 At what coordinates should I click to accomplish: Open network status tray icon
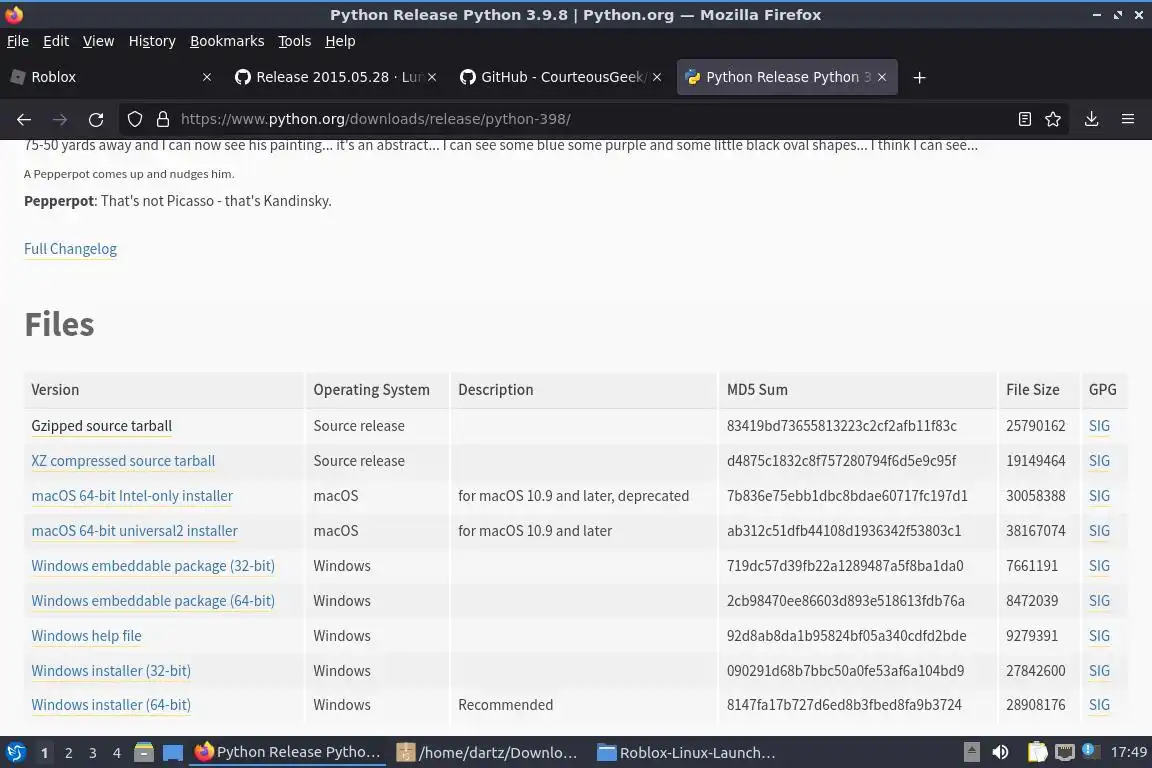1064,753
